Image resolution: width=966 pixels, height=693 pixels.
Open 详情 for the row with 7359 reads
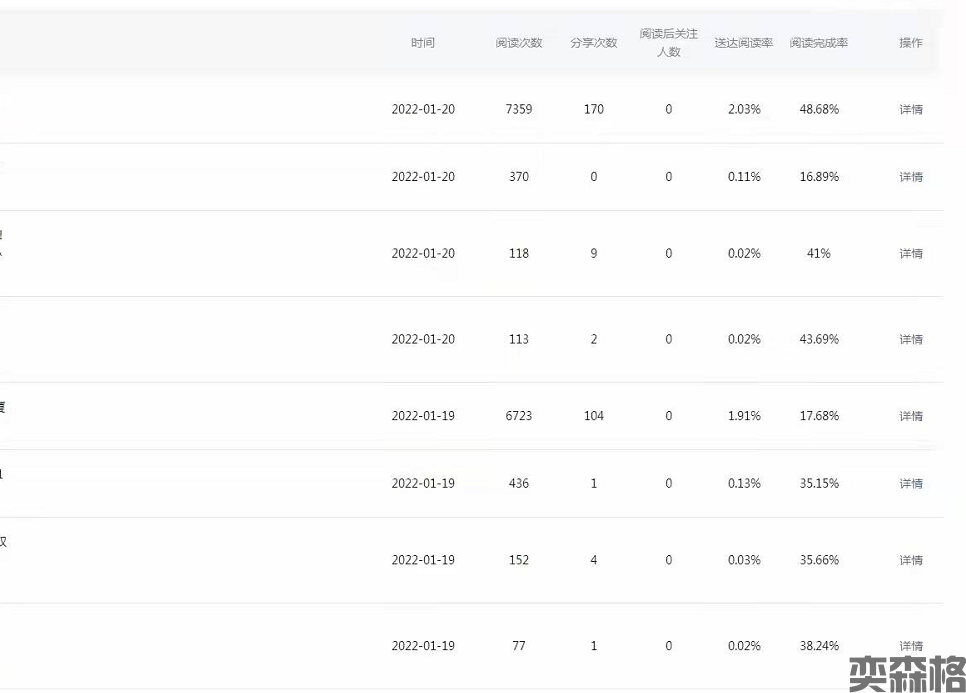910,110
